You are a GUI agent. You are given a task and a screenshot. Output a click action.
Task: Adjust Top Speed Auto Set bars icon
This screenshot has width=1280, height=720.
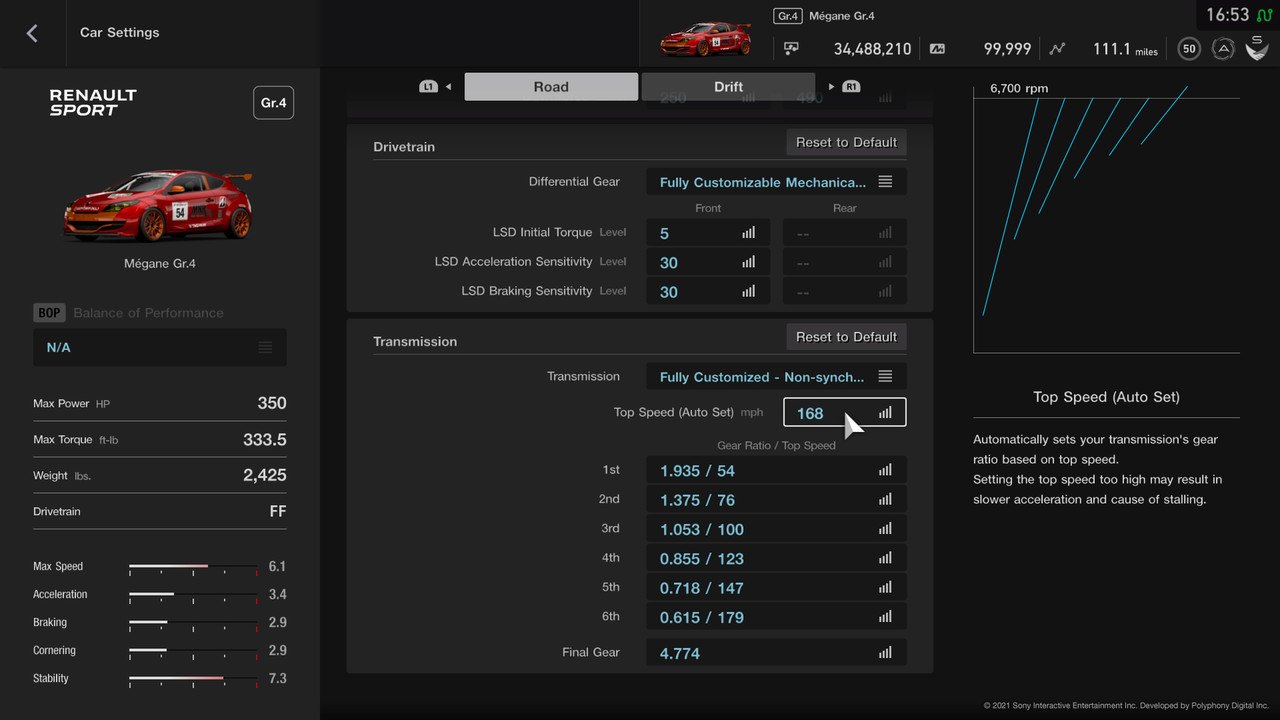pyautogui.click(x=885, y=413)
